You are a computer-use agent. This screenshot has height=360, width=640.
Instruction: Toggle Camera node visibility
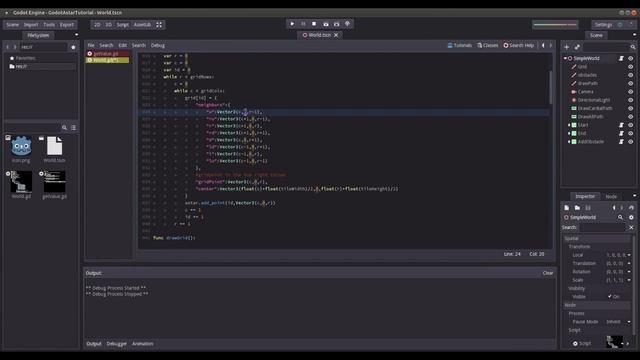(x=630, y=92)
